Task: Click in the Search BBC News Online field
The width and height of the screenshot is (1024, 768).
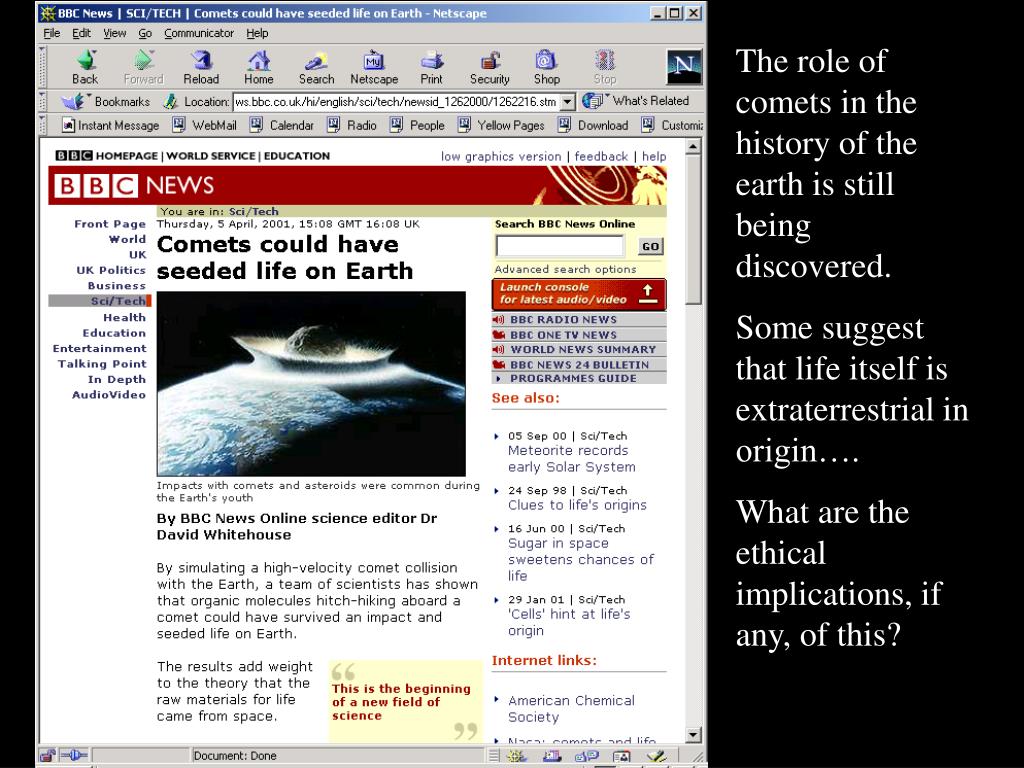Action: click(560, 246)
